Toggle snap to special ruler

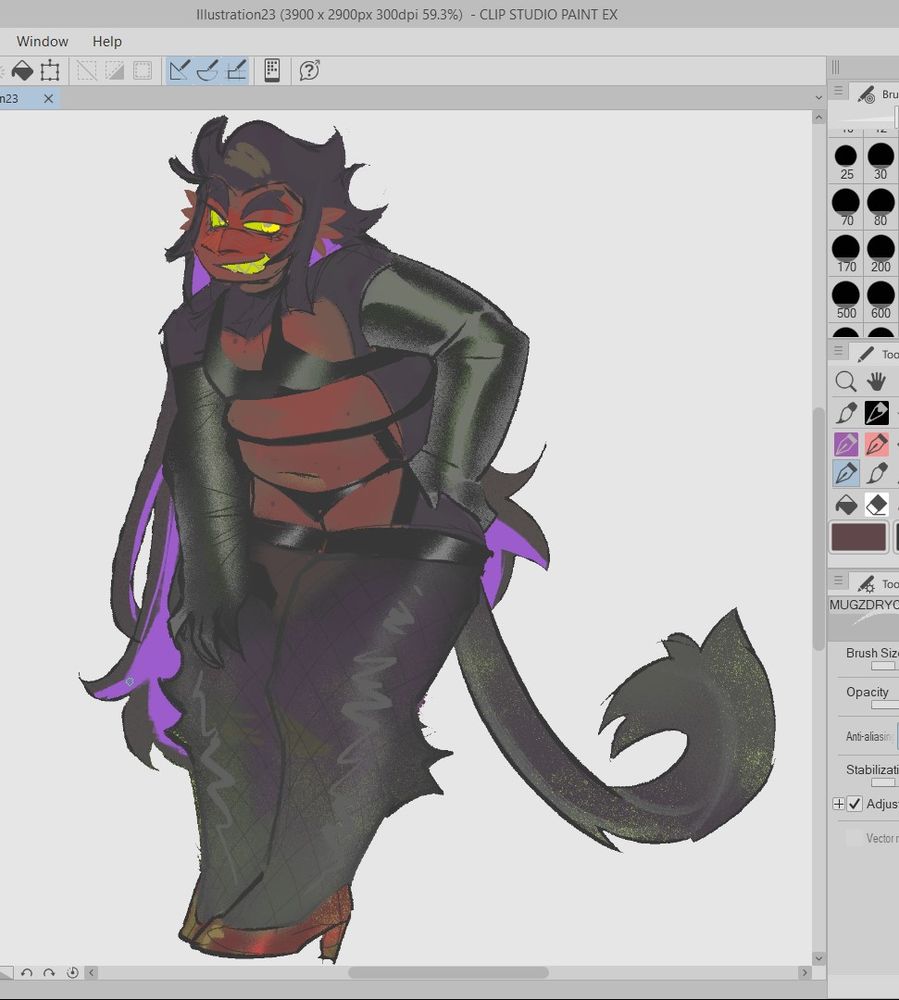click(208, 71)
